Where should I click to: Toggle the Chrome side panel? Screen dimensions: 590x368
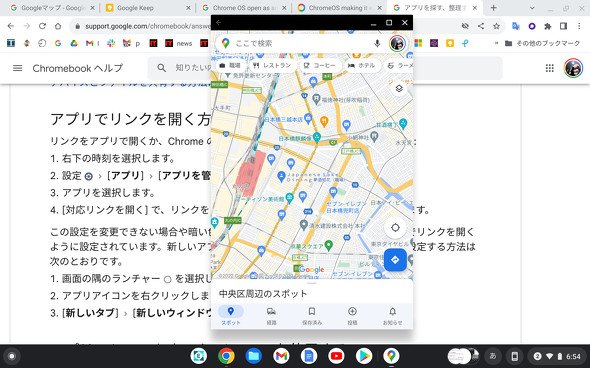(x=563, y=26)
